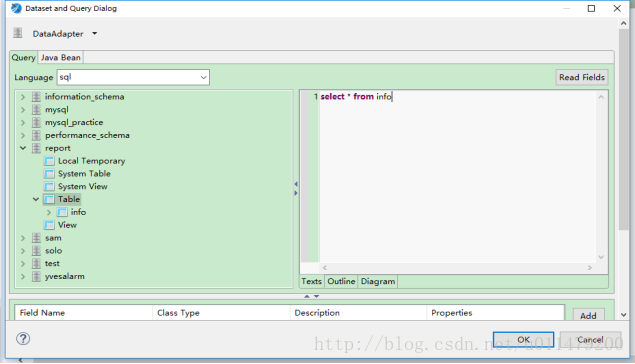This screenshot has height=364, width=635.
Task: Click the yvesalarm database icon
Action: pos(36,277)
